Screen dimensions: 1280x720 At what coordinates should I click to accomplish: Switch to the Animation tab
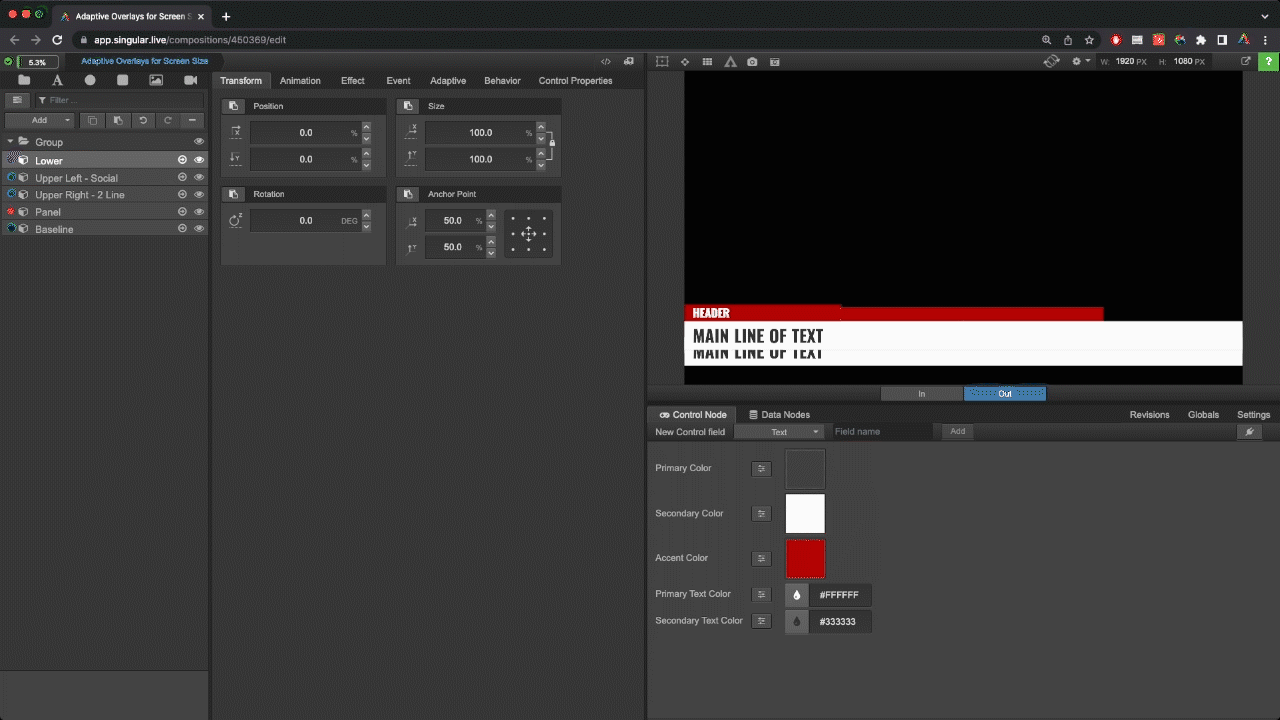[x=300, y=81]
